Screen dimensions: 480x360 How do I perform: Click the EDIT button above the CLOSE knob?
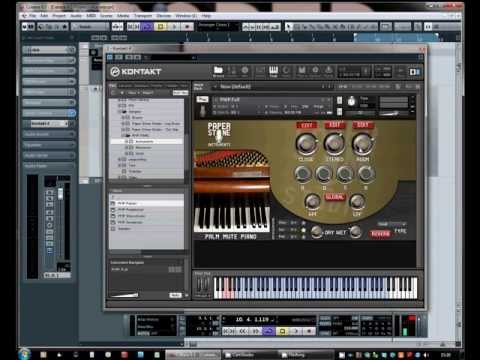(x=306, y=125)
